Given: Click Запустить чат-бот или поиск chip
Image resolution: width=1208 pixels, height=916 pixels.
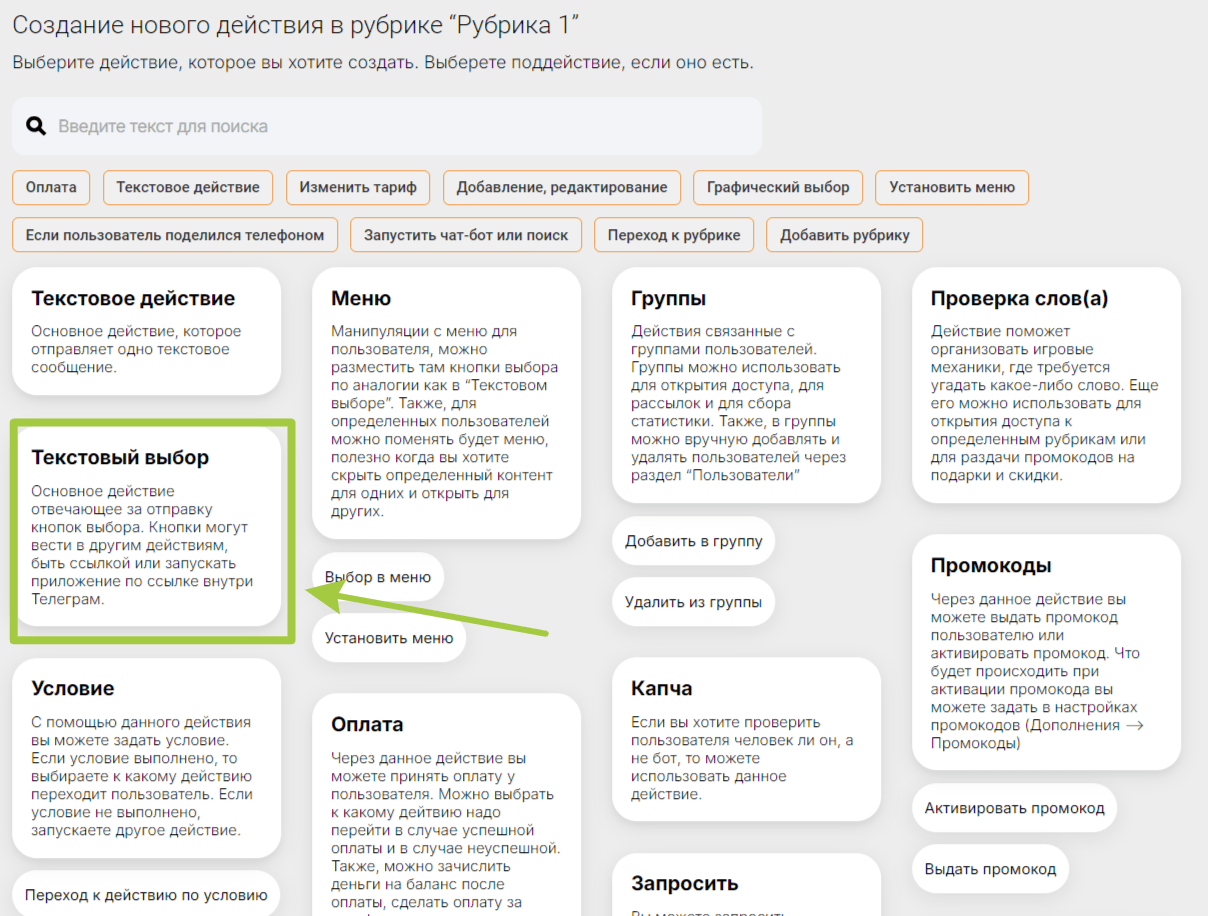Looking at the screenshot, I should [466, 235].
